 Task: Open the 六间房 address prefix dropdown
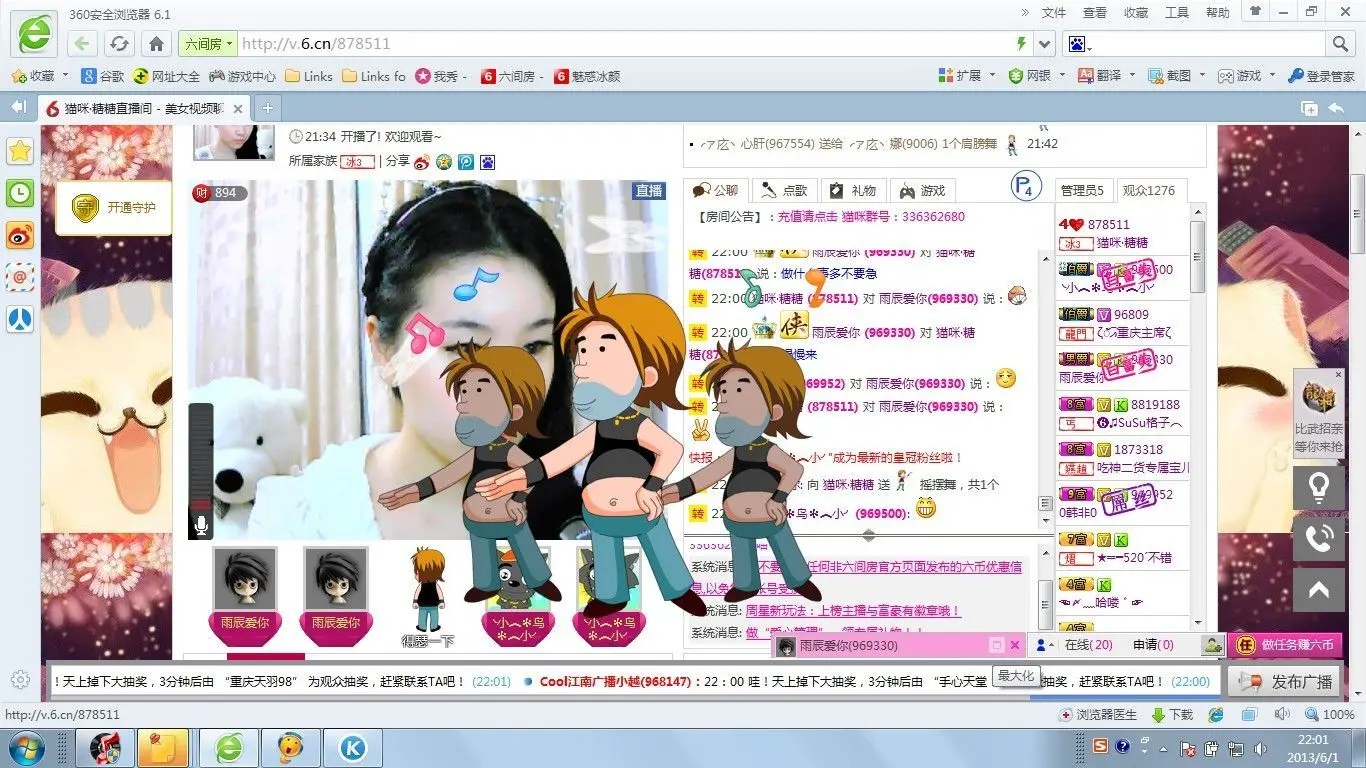[207, 44]
